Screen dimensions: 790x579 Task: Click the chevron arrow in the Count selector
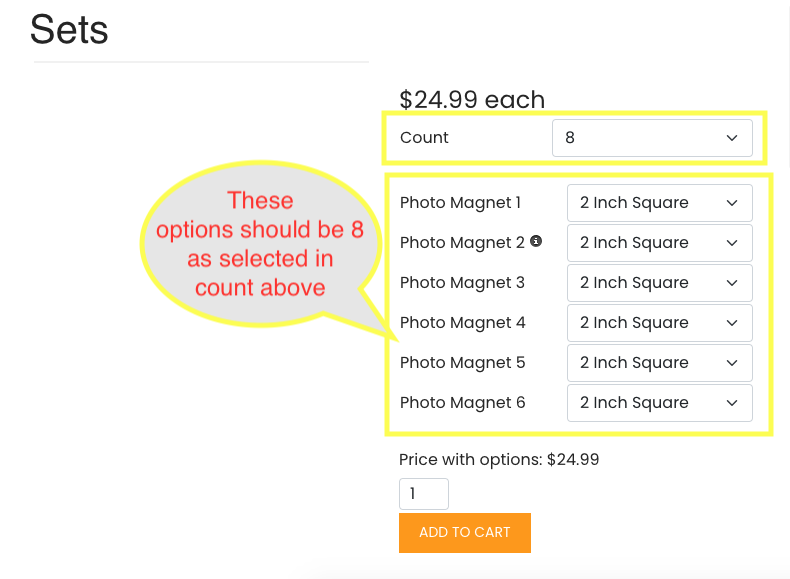tap(732, 138)
